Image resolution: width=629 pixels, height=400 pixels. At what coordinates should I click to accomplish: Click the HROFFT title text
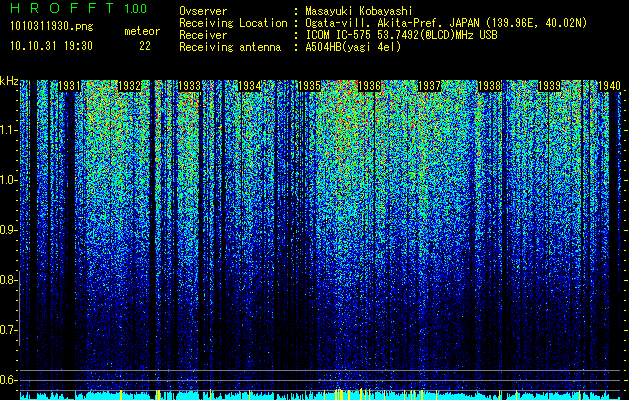(62, 8)
